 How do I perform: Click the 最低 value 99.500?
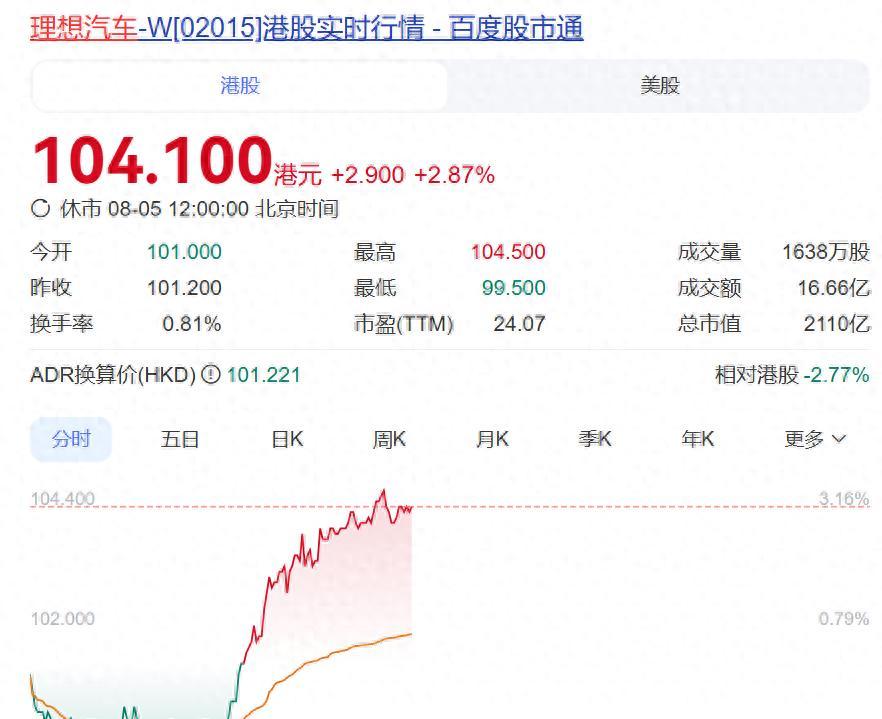(514, 287)
